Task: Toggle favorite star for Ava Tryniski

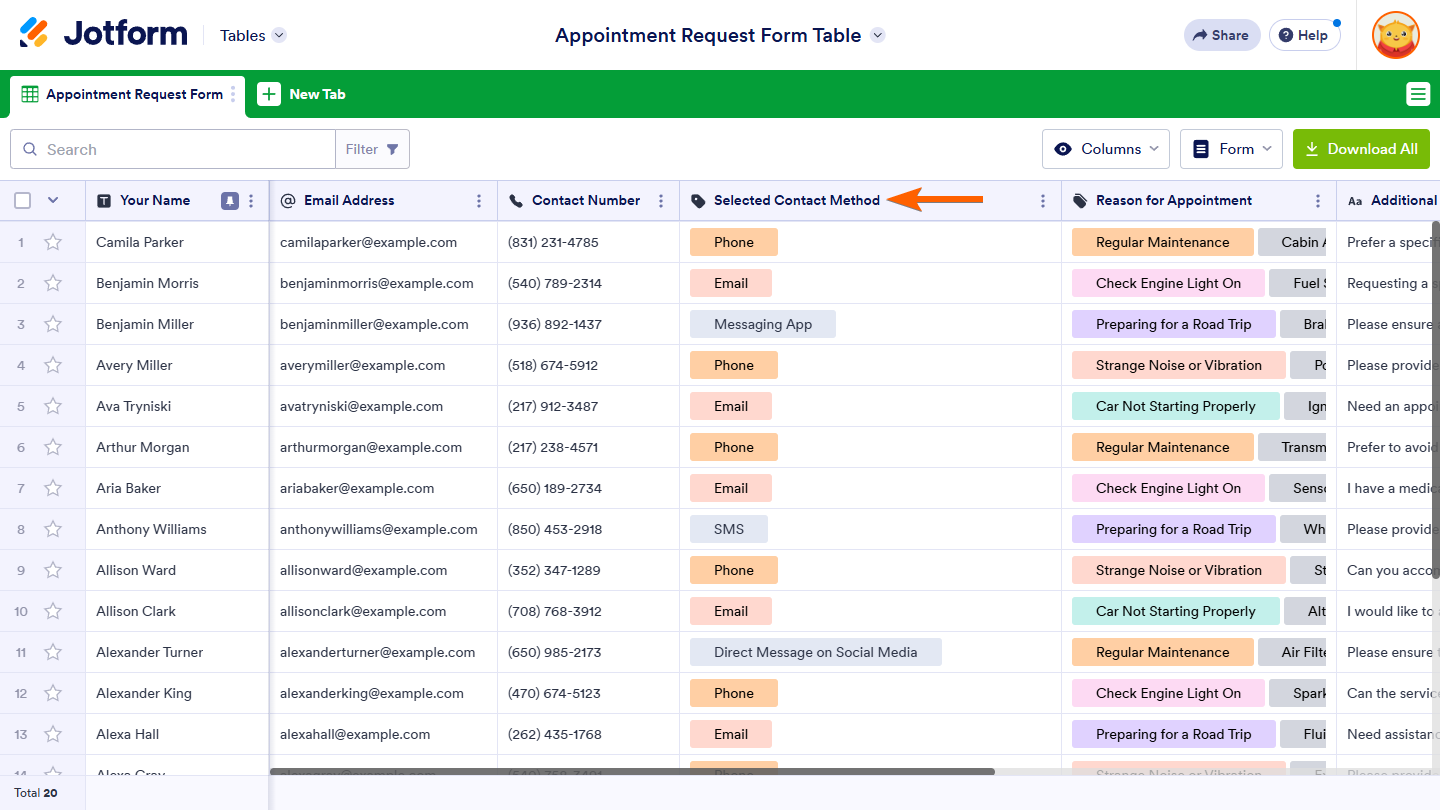Action: pyautogui.click(x=53, y=406)
